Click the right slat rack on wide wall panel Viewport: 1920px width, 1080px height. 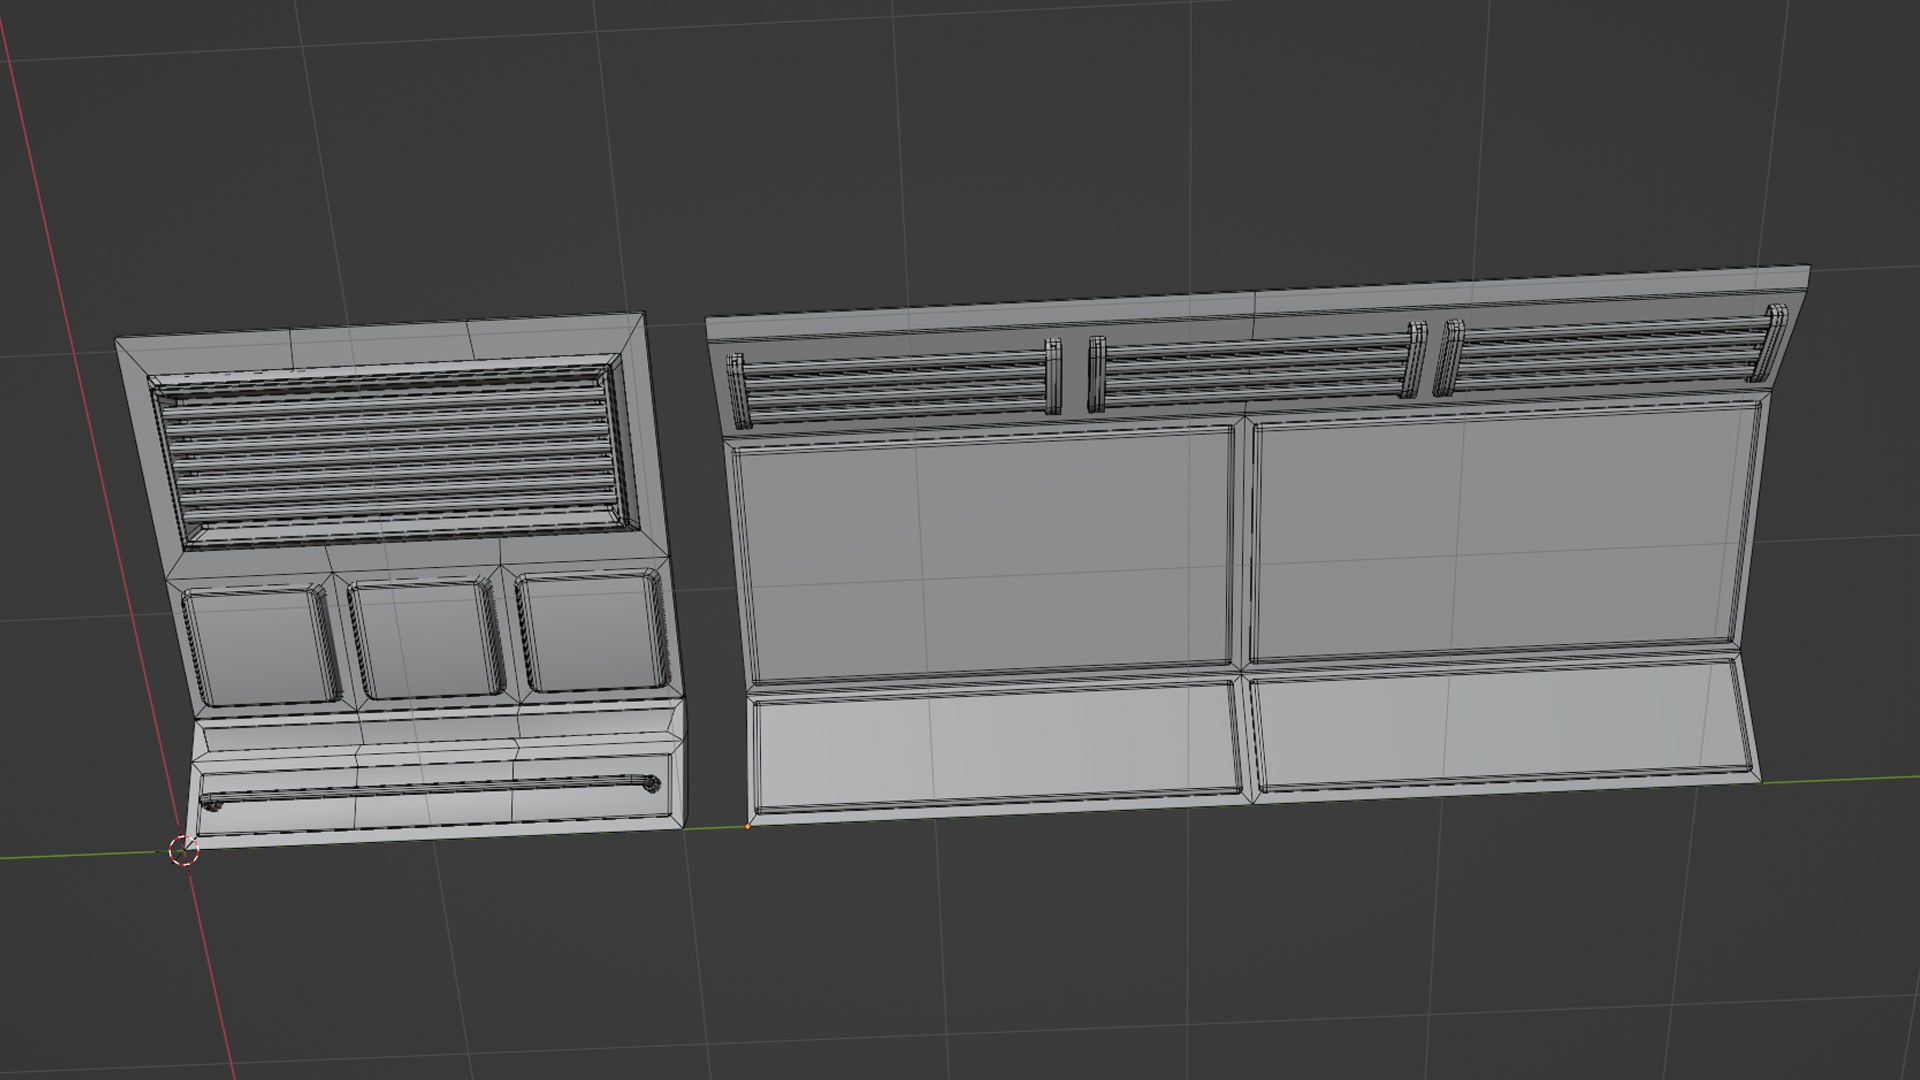pos(1611,351)
